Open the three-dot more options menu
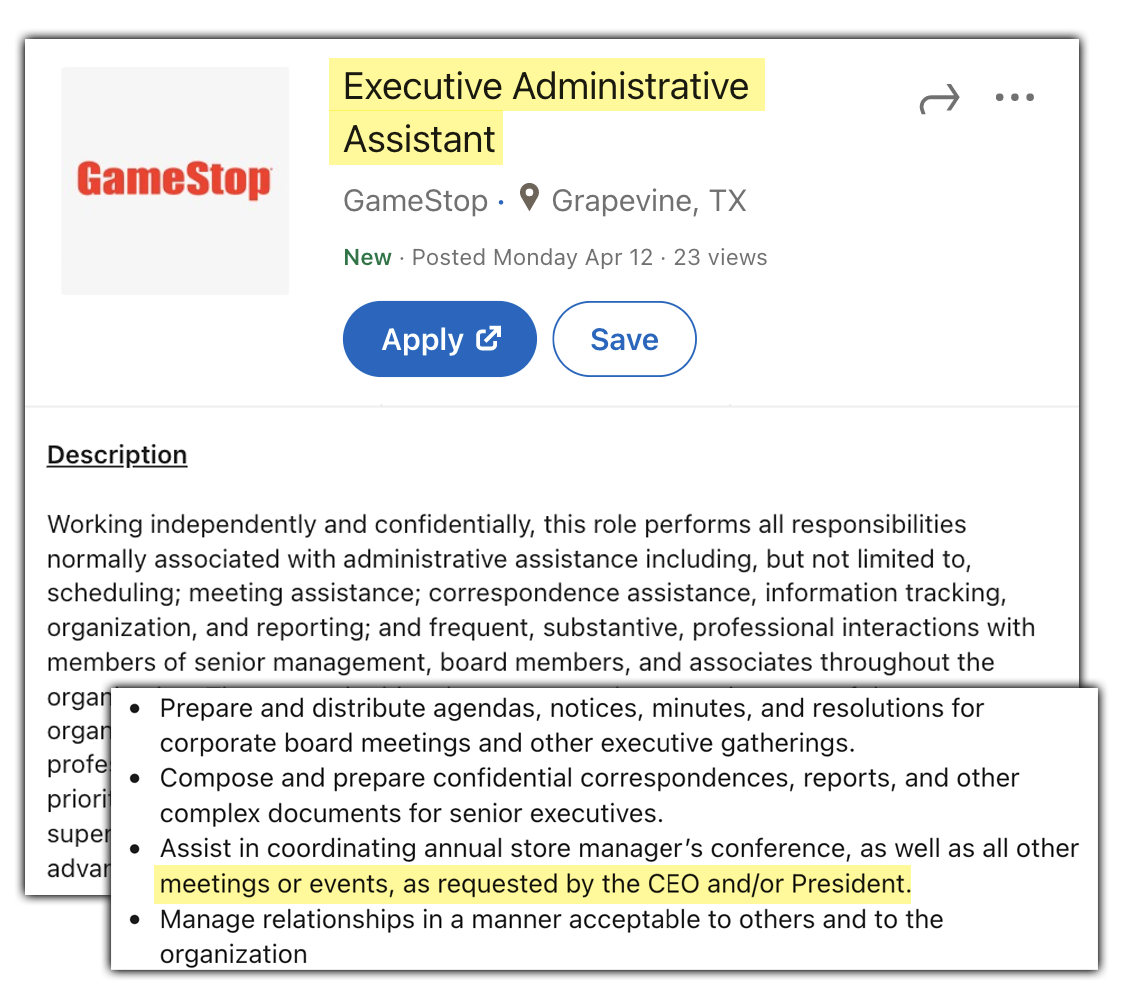Image resolution: width=1128 pixels, height=1004 pixels. pyautogui.click(x=1014, y=97)
